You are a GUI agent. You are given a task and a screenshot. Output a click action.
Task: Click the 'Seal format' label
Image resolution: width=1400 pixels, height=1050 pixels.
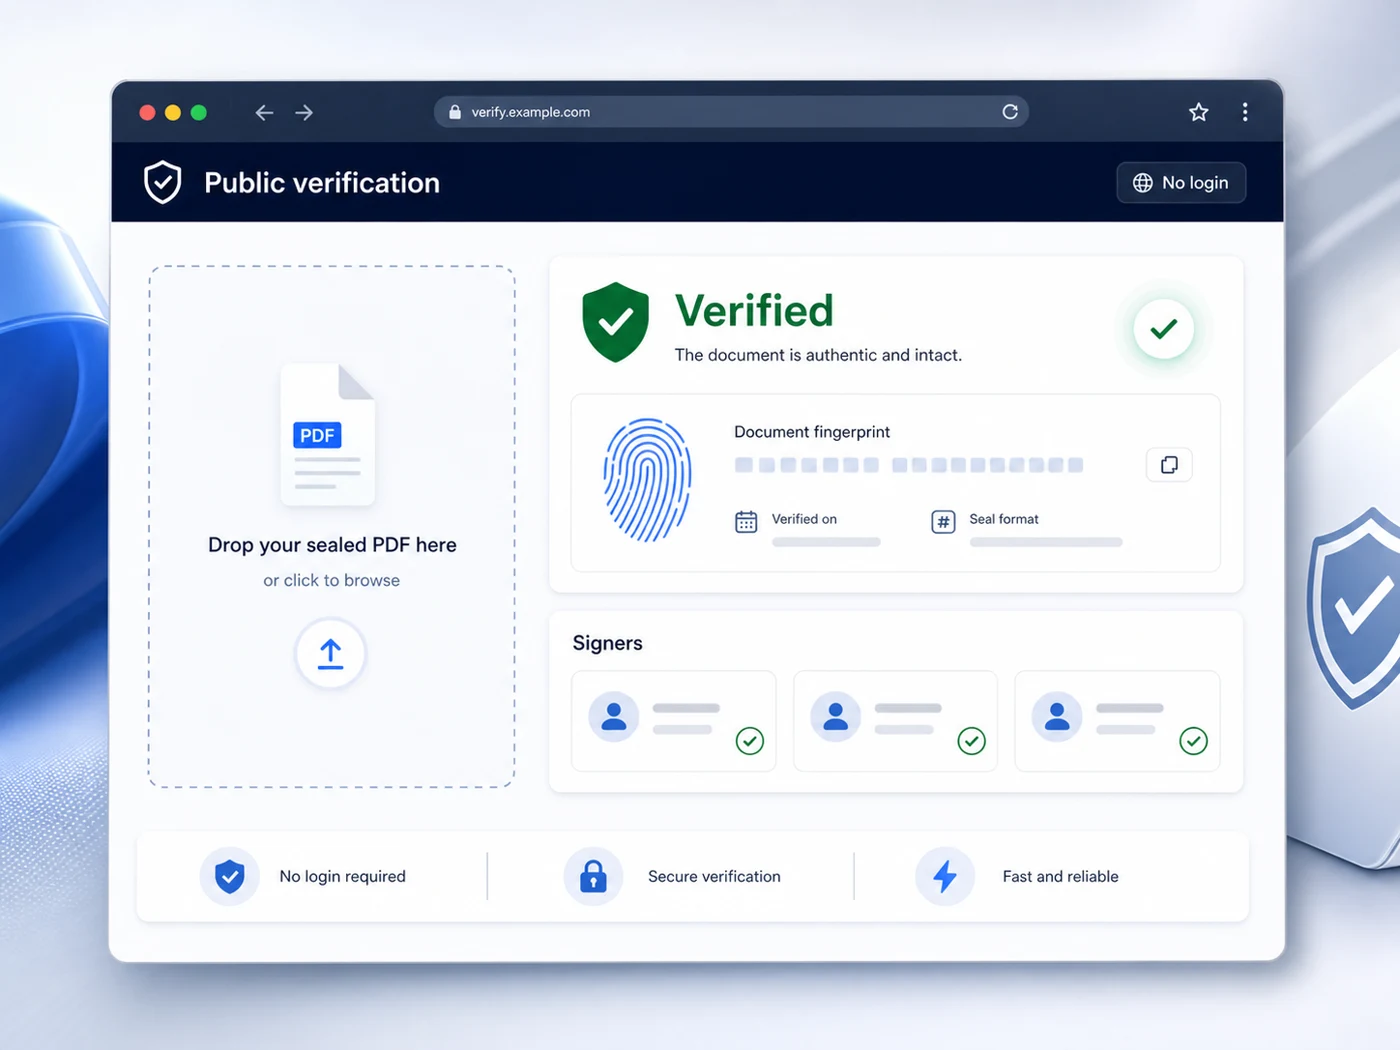click(1004, 519)
